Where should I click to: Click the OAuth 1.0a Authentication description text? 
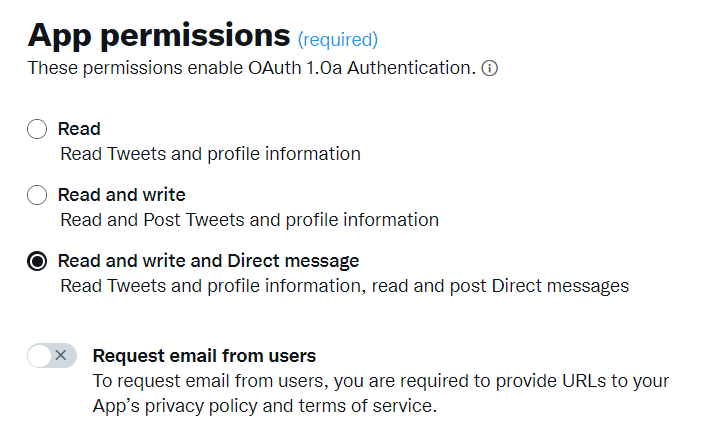[250, 69]
